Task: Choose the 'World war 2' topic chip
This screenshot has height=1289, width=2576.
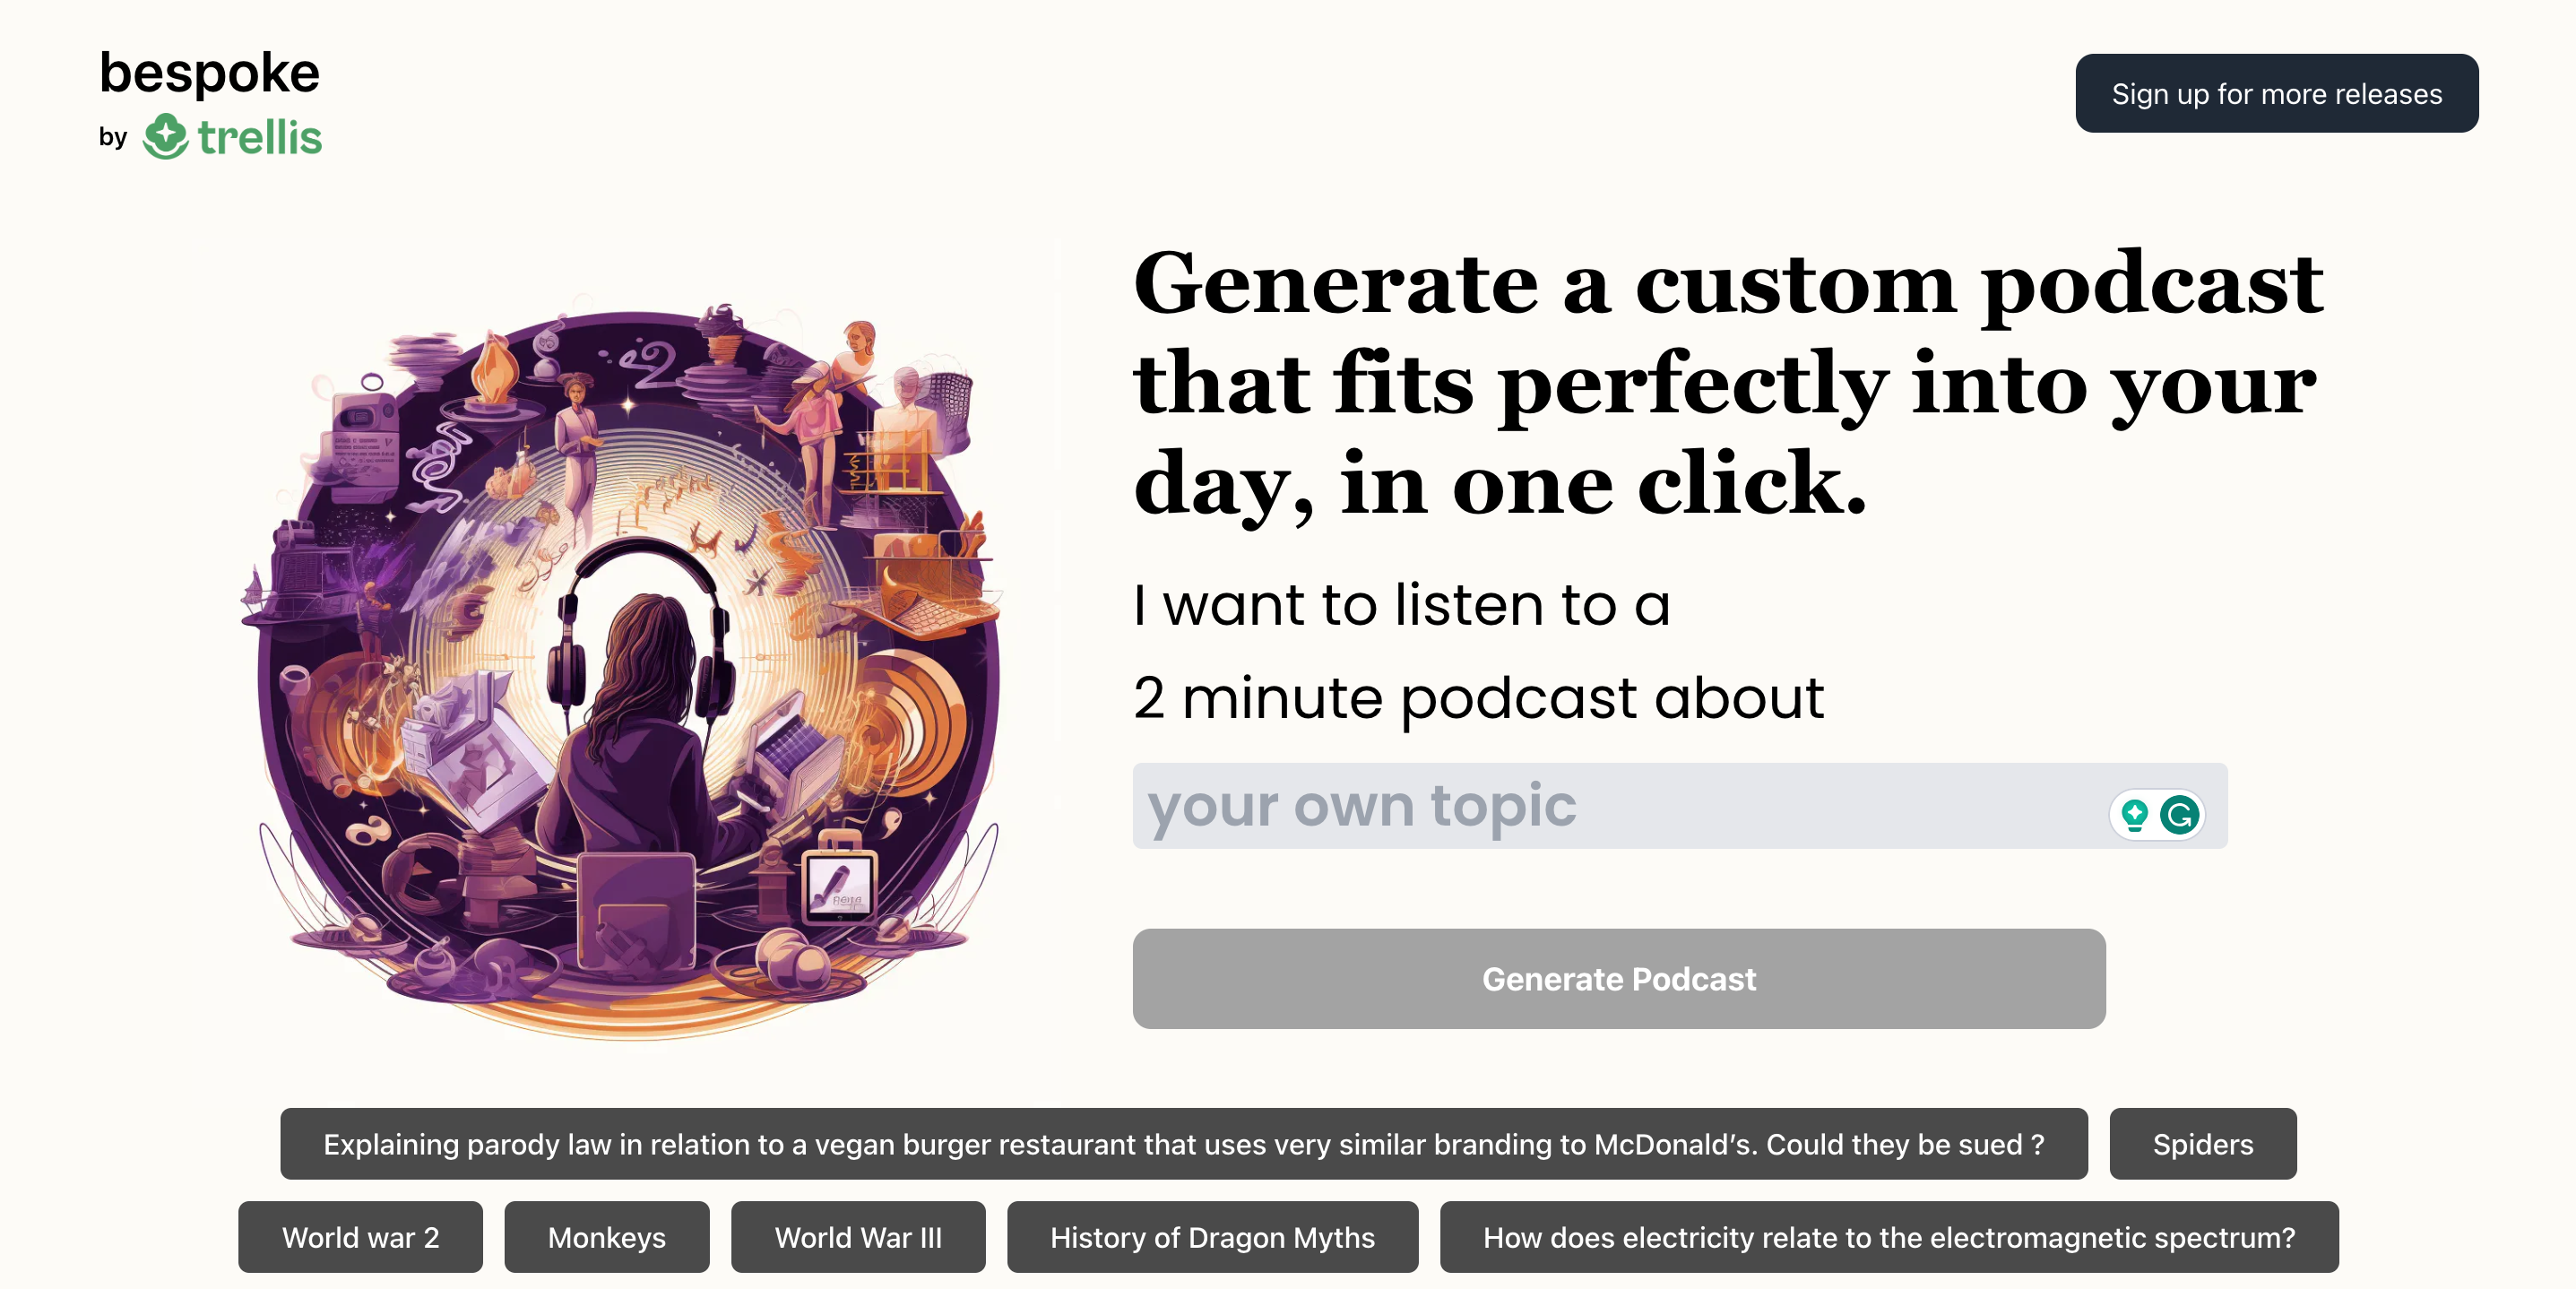Action: point(360,1236)
